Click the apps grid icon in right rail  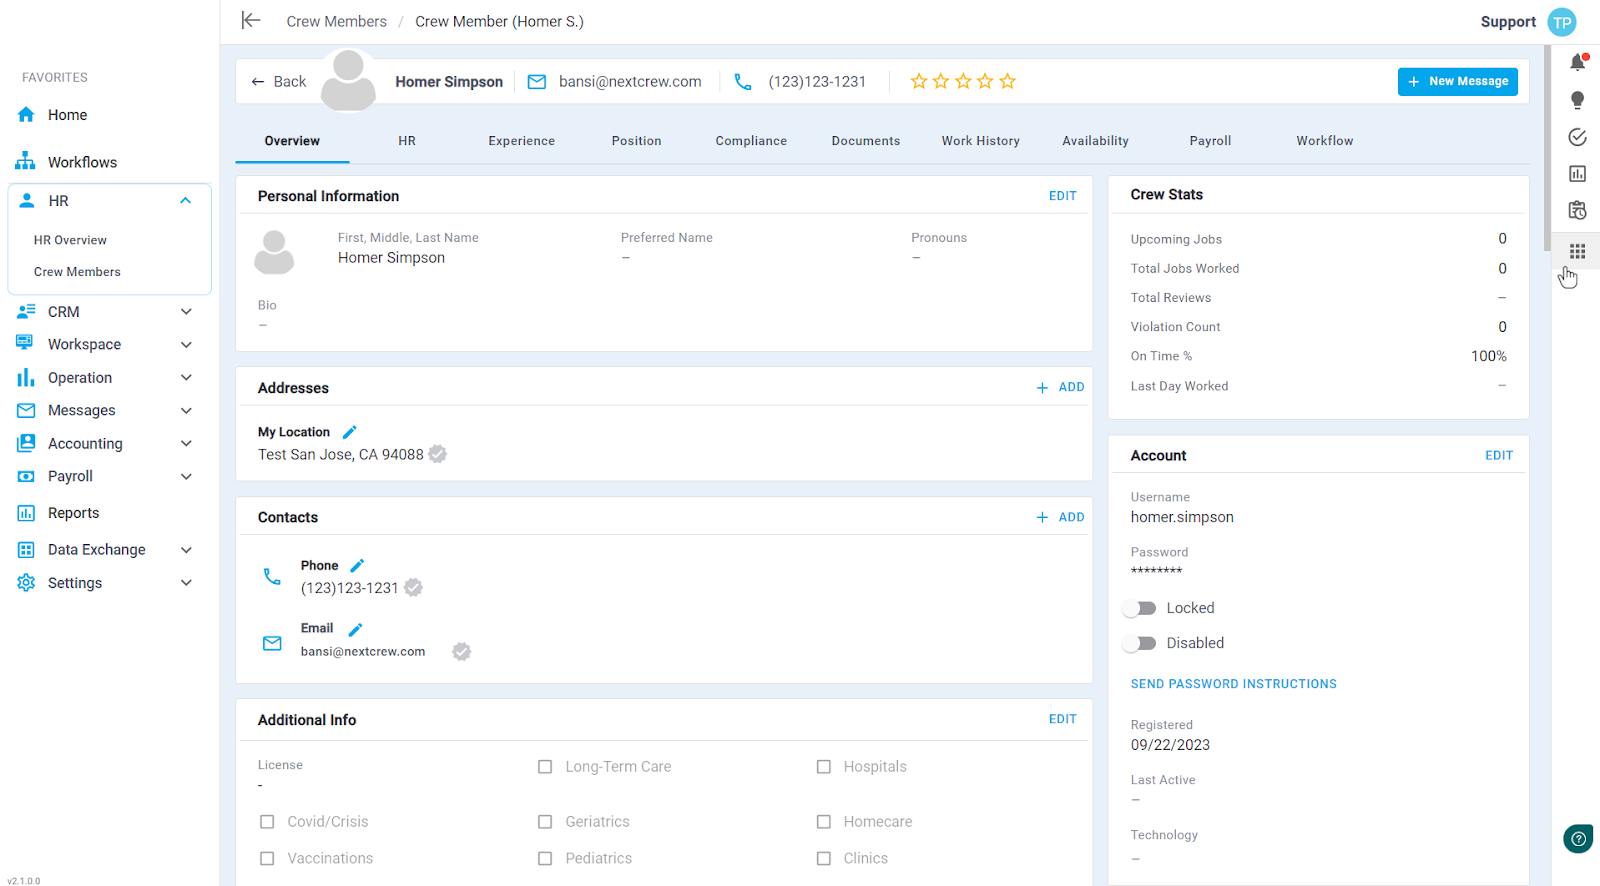click(x=1578, y=251)
